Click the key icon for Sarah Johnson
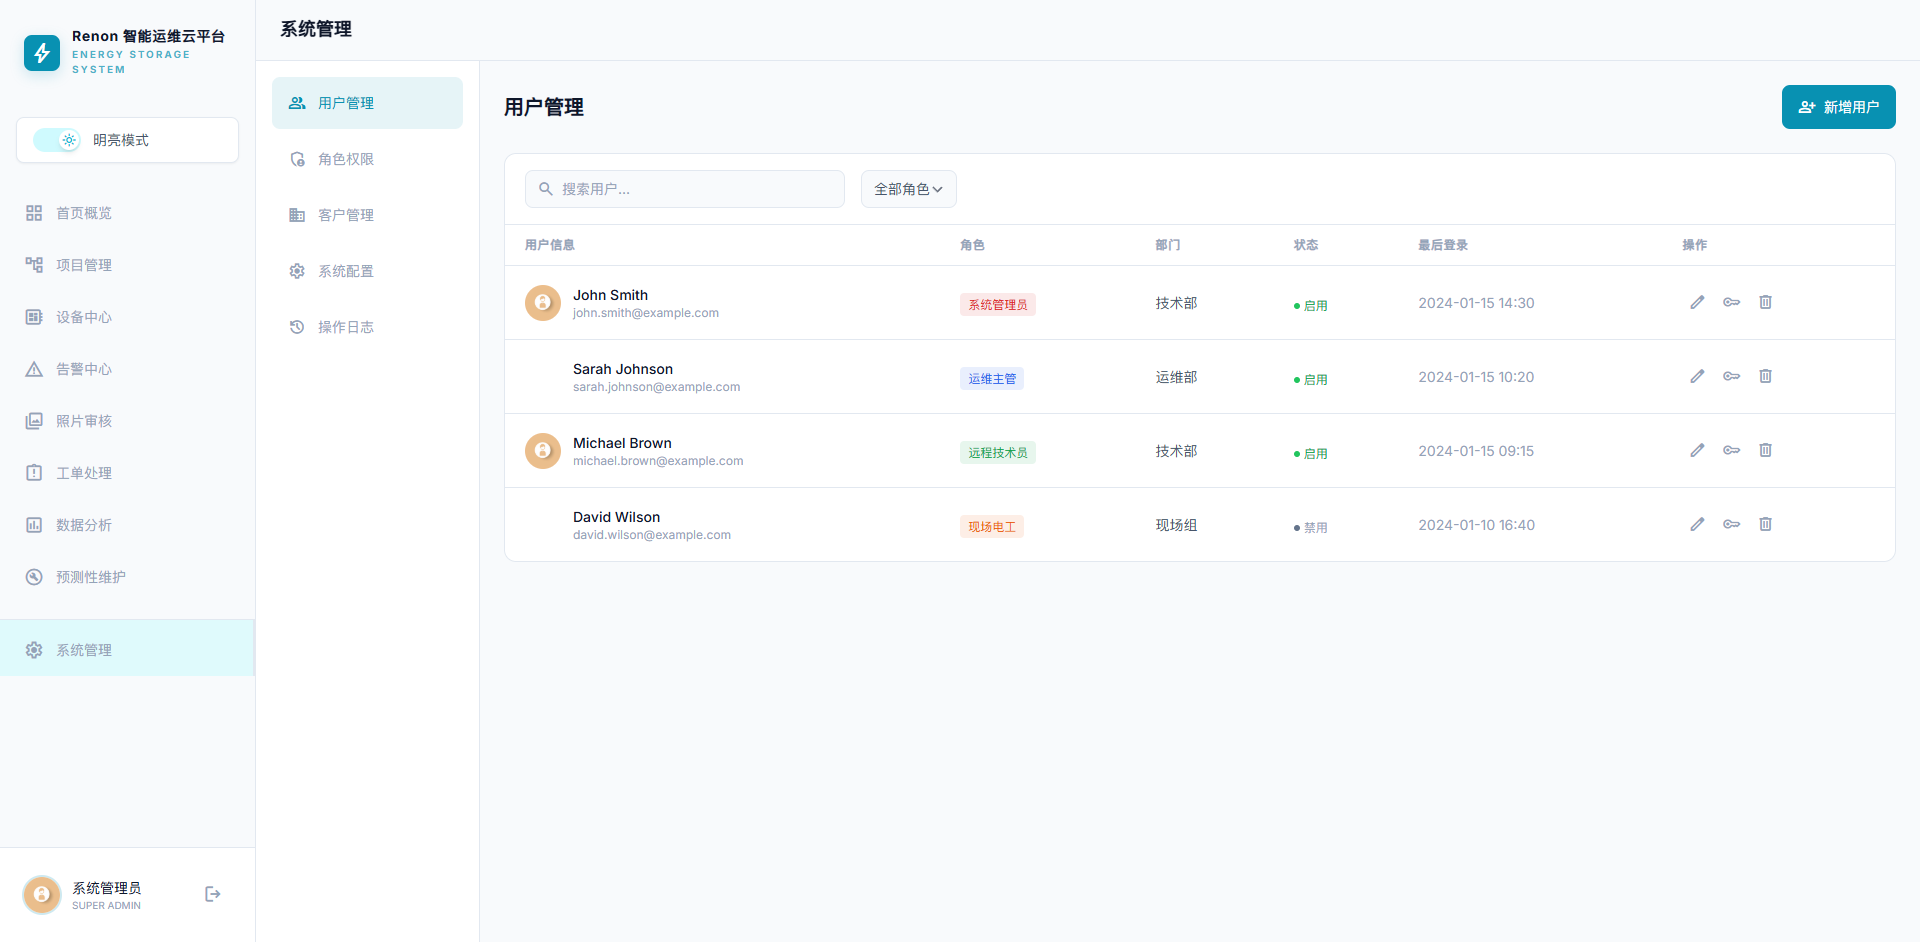This screenshot has width=1920, height=942. tap(1731, 376)
